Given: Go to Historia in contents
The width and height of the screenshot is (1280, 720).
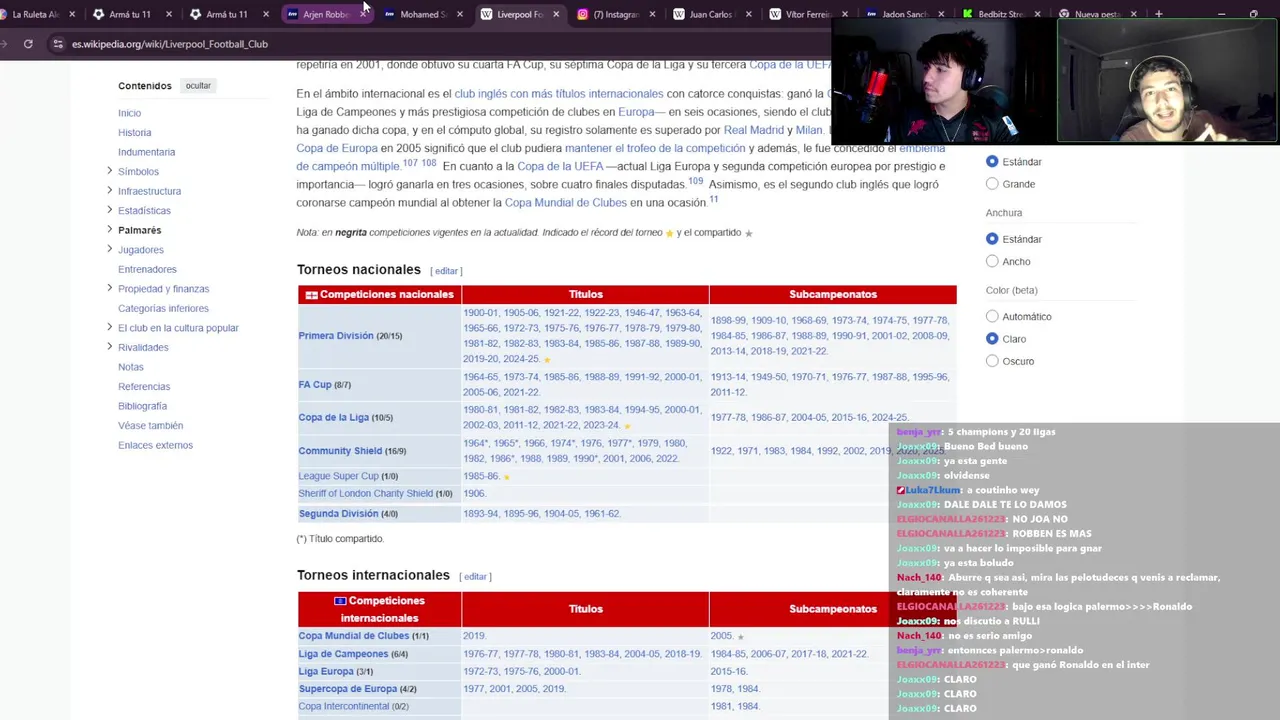Looking at the screenshot, I should (135, 132).
